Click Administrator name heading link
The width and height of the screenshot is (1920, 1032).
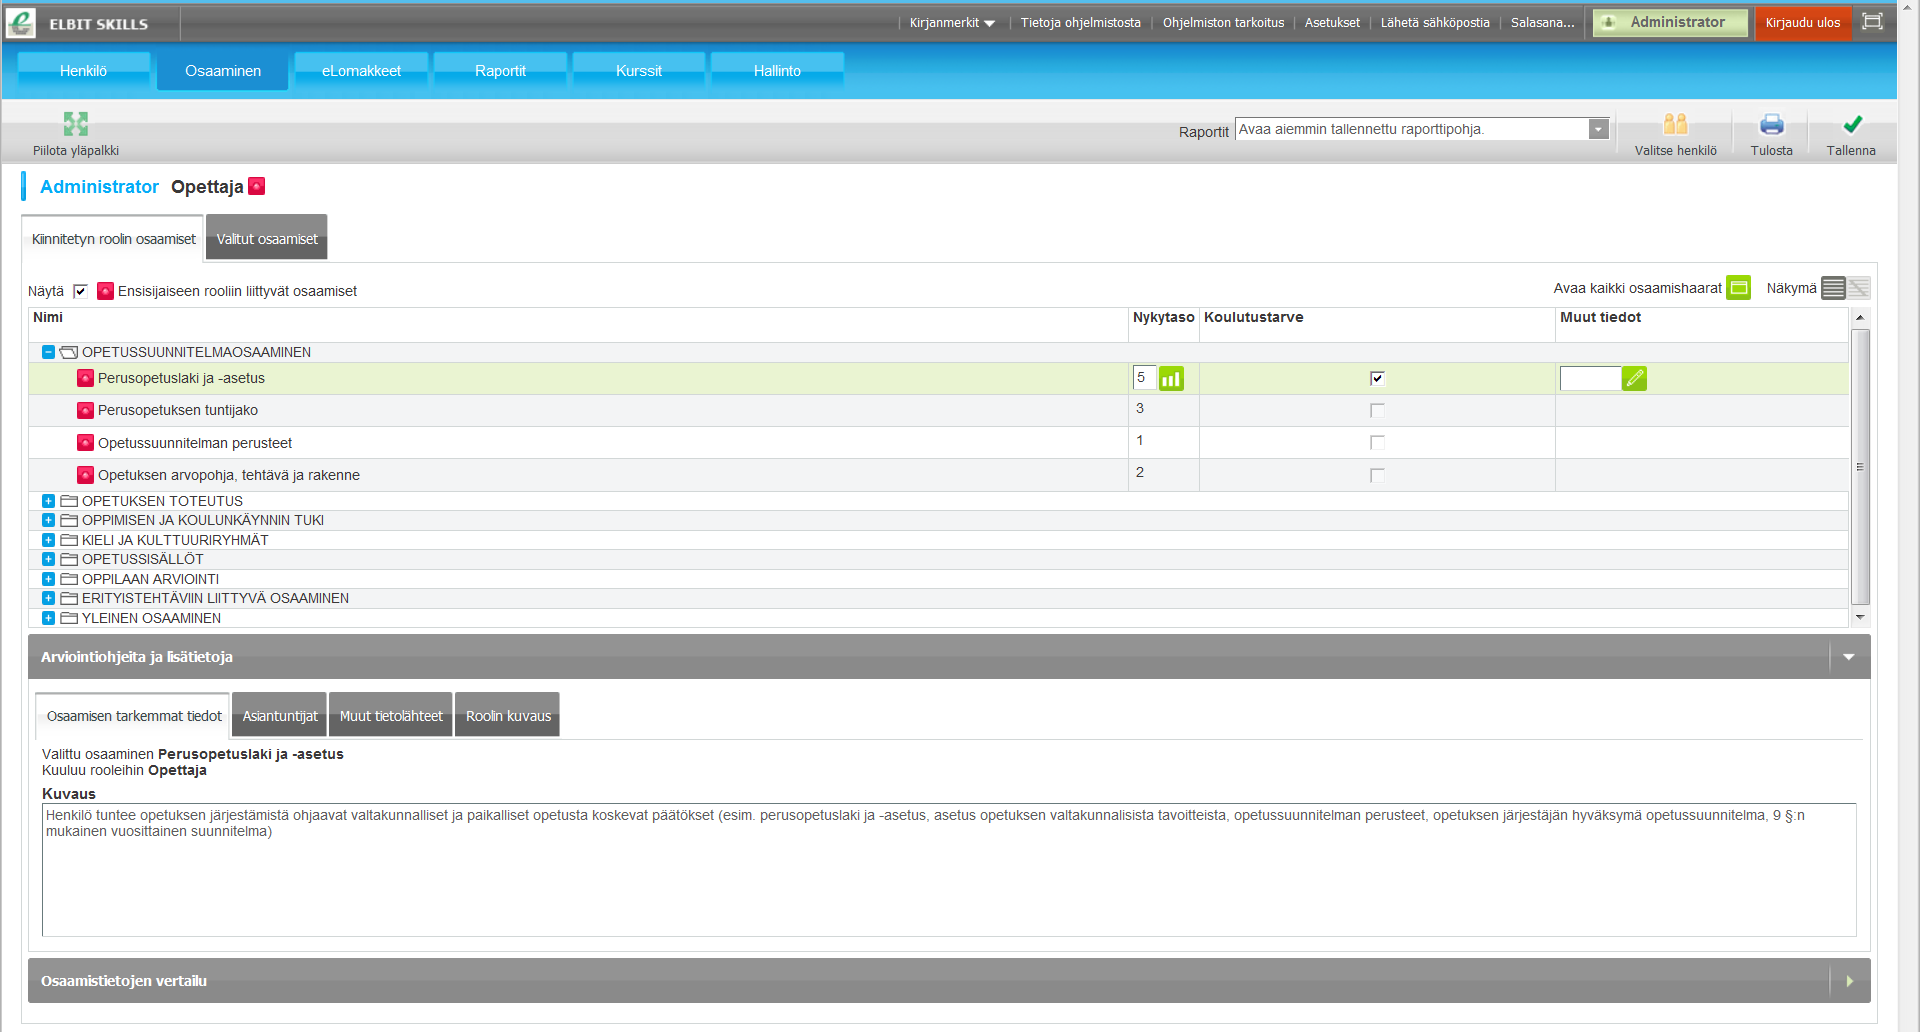pyautogui.click(x=99, y=187)
